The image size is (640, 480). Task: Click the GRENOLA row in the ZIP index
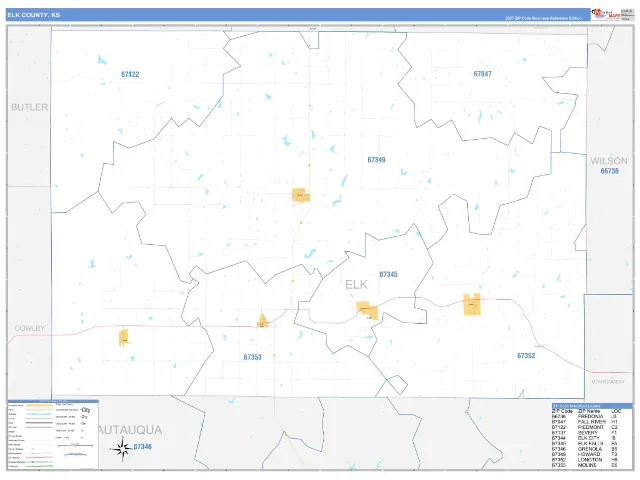(585, 449)
